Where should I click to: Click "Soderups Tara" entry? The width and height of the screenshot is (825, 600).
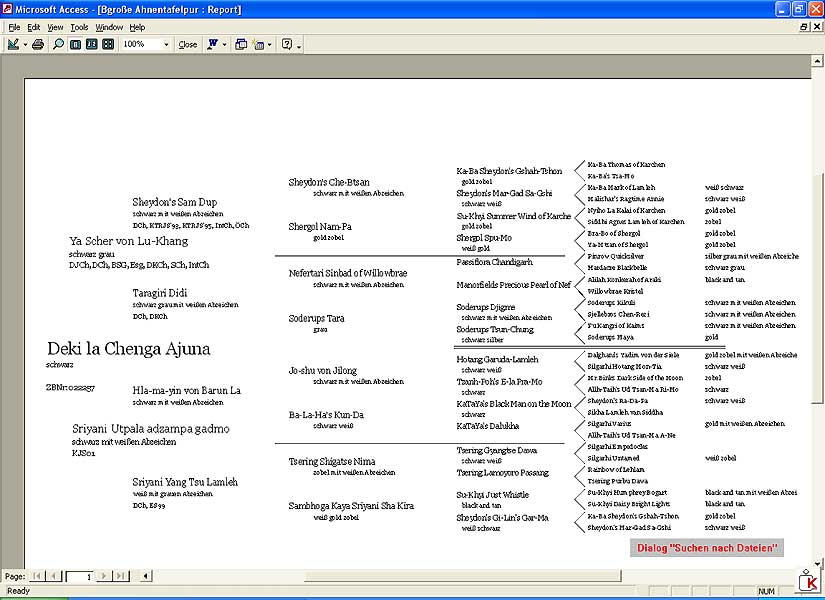click(x=316, y=318)
